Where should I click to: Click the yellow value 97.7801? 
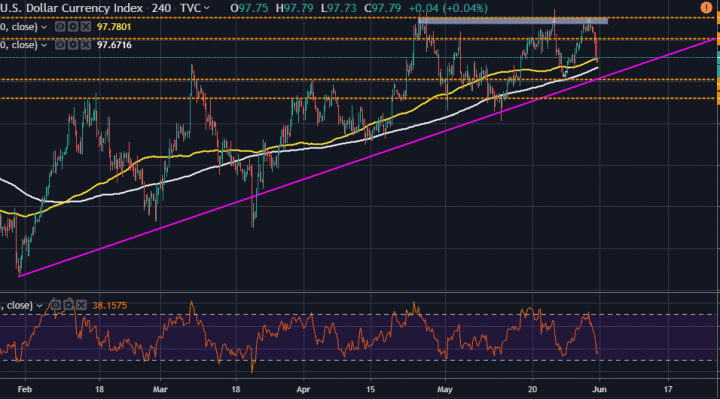(x=114, y=27)
